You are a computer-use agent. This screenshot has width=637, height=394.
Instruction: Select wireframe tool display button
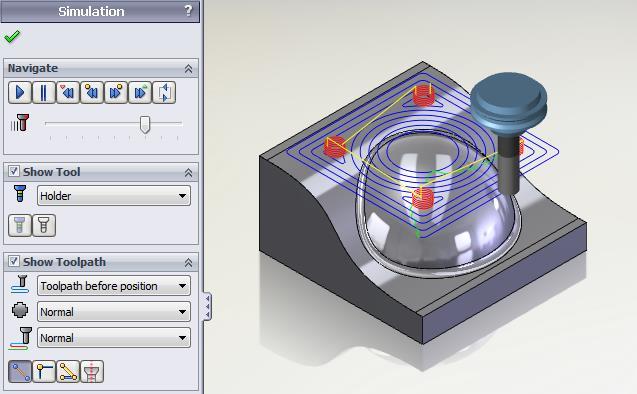[44, 225]
